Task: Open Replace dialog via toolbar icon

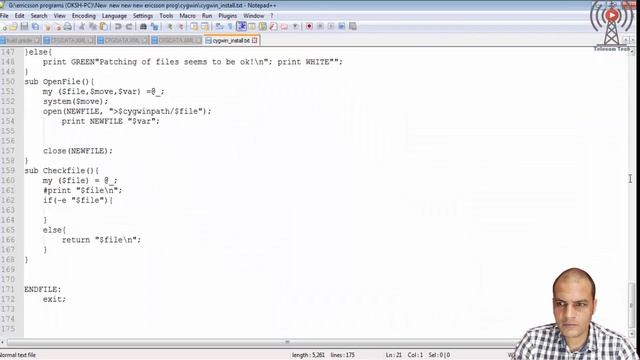Action: click(x=154, y=27)
